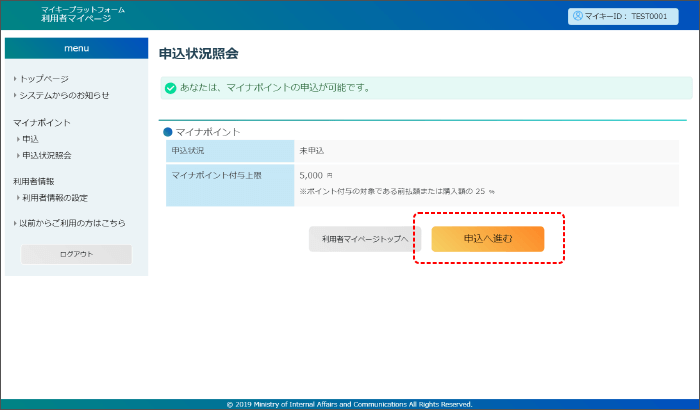Click the マイナポイント付与上限 label cell
700x410 pixels.
(x=230, y=185)
